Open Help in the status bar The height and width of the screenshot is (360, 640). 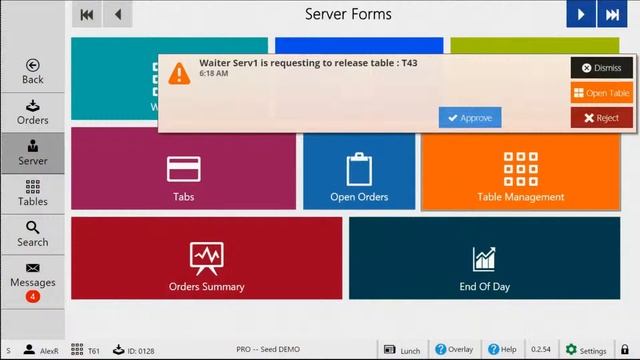(502, 349)
